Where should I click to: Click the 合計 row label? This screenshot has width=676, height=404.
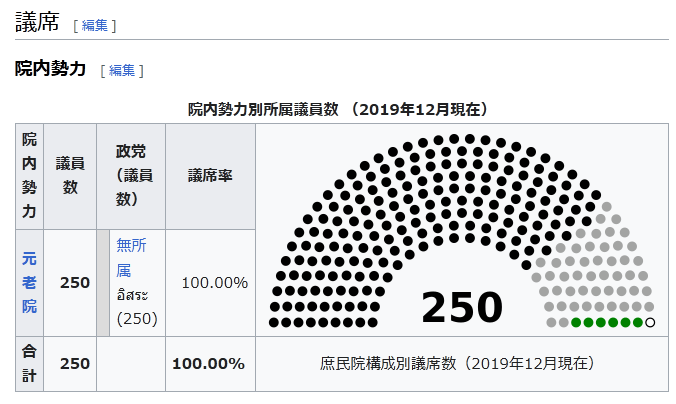(30, 363)
